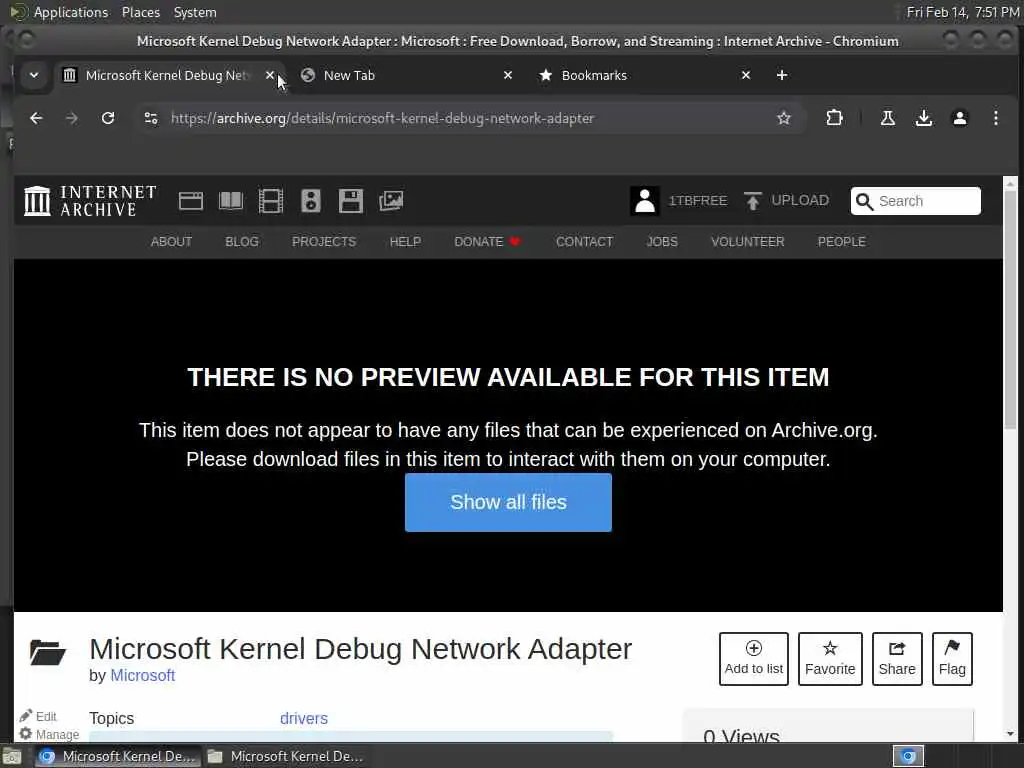
Task: Open the Video film strip icon
Action: pos(270,200)
